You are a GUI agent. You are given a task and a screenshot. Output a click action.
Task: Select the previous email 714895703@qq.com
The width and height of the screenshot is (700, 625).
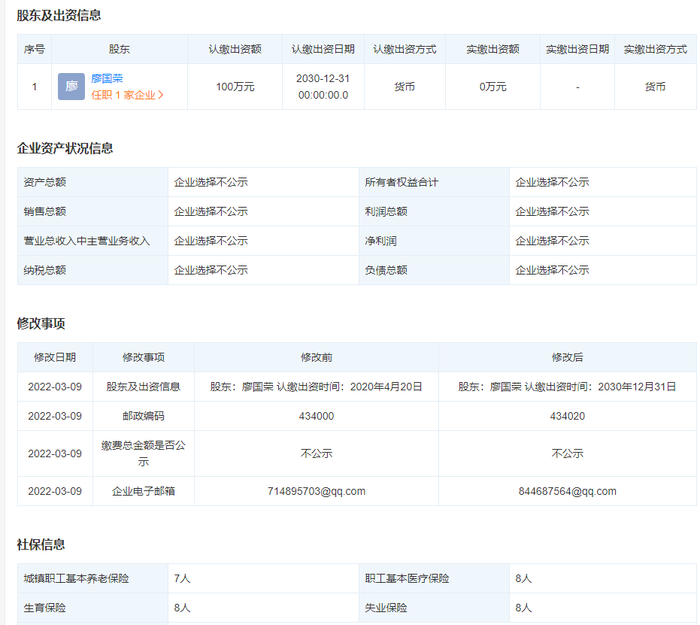316,491
